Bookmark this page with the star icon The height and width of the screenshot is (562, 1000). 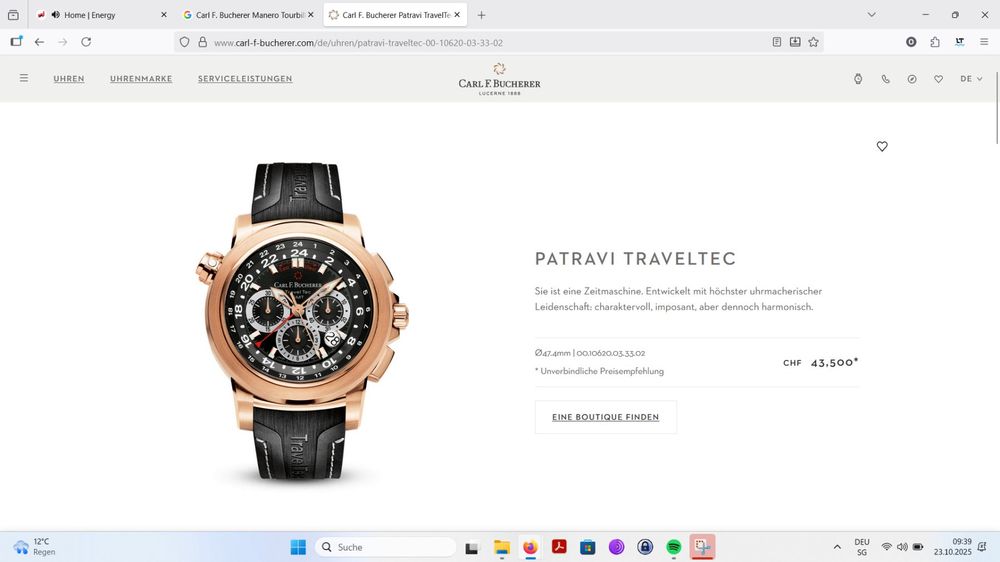(x=813, y=42)
